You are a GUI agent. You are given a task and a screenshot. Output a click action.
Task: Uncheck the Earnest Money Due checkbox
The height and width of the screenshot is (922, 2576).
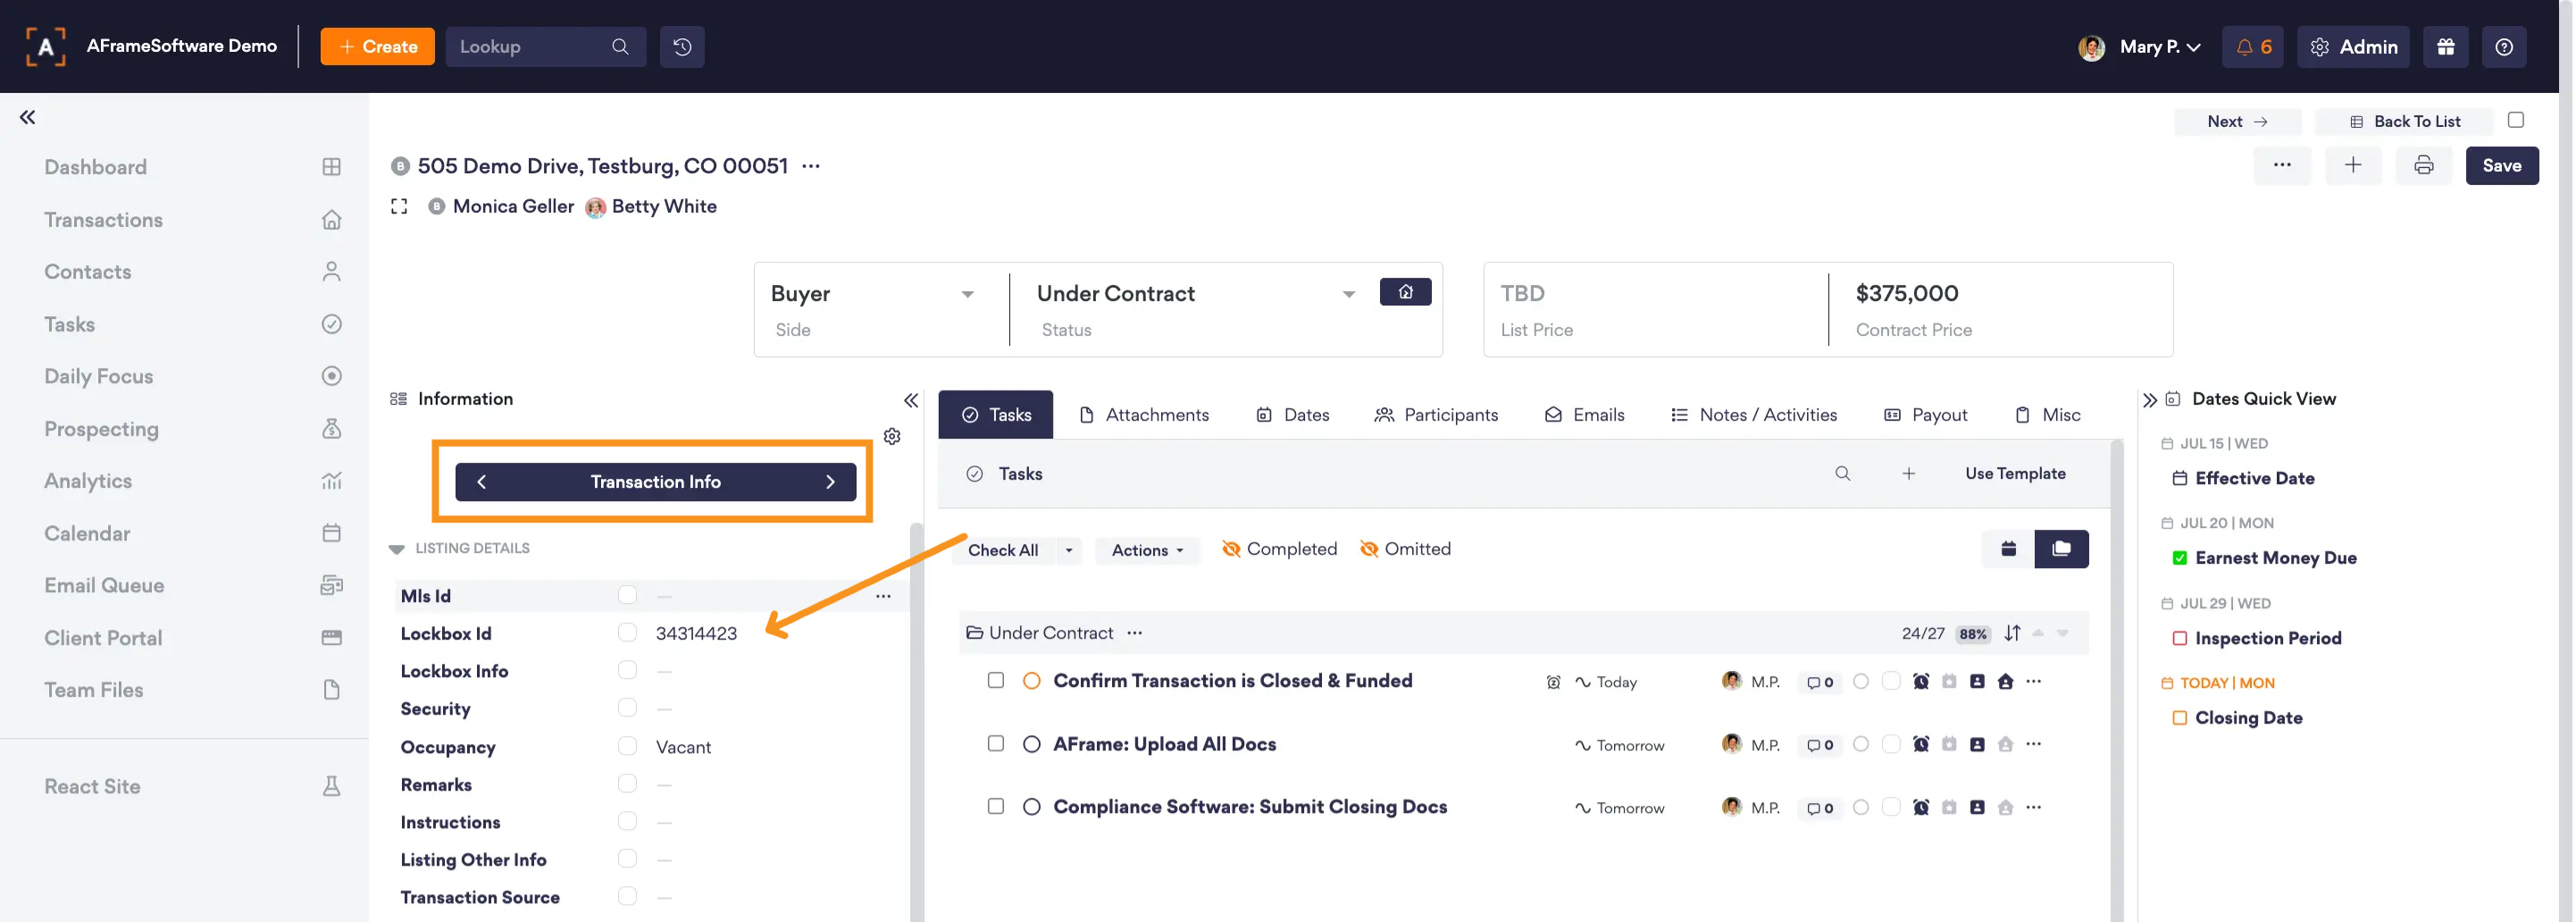[x=2180, y=558]
